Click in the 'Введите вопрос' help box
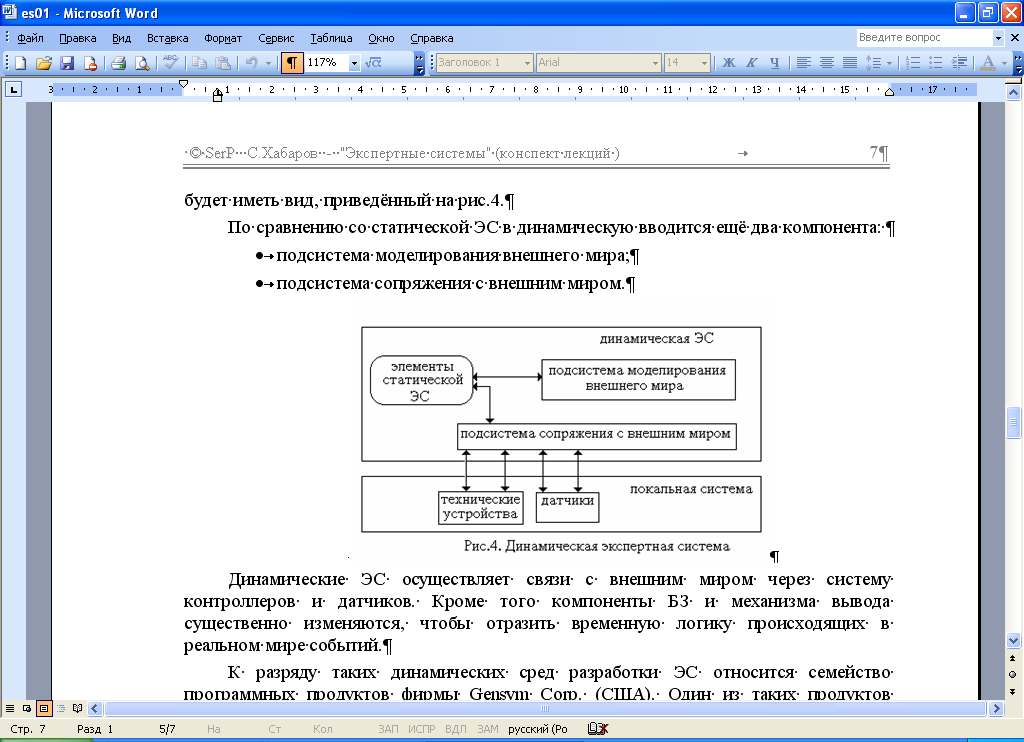 tap(924, 38)
